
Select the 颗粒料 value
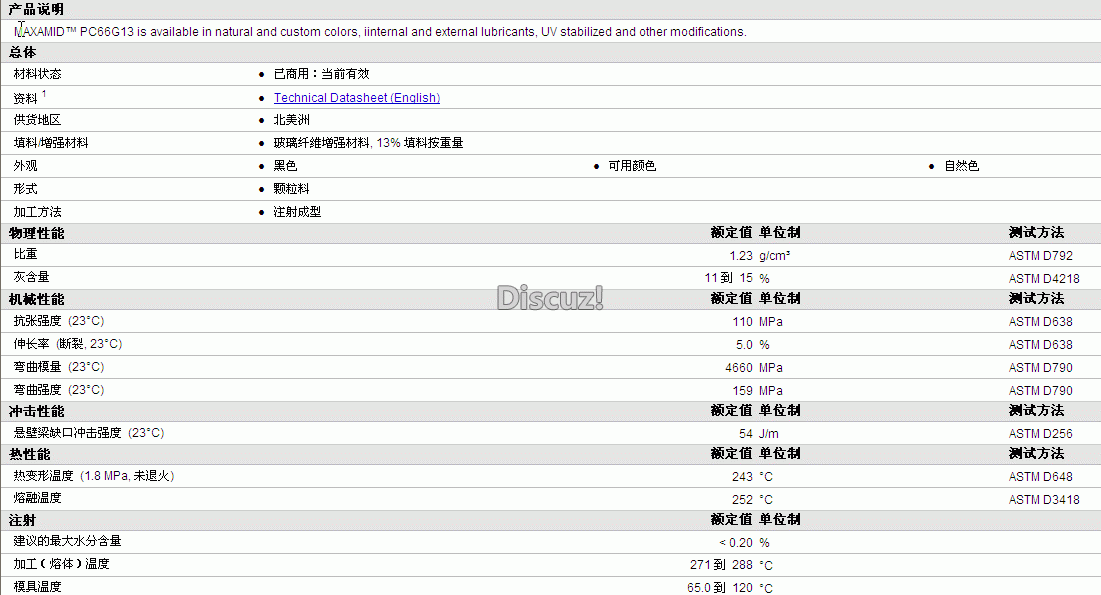(x=291, y=189)
